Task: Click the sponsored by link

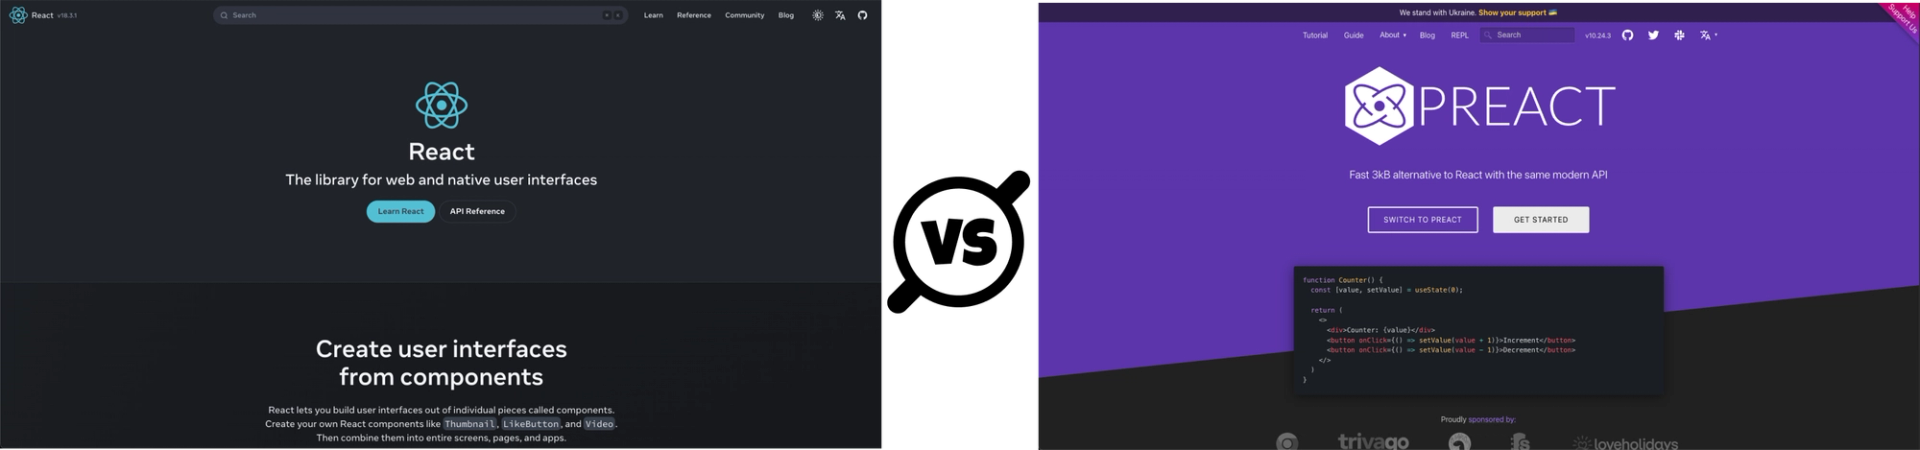Action: [1491, 420]
